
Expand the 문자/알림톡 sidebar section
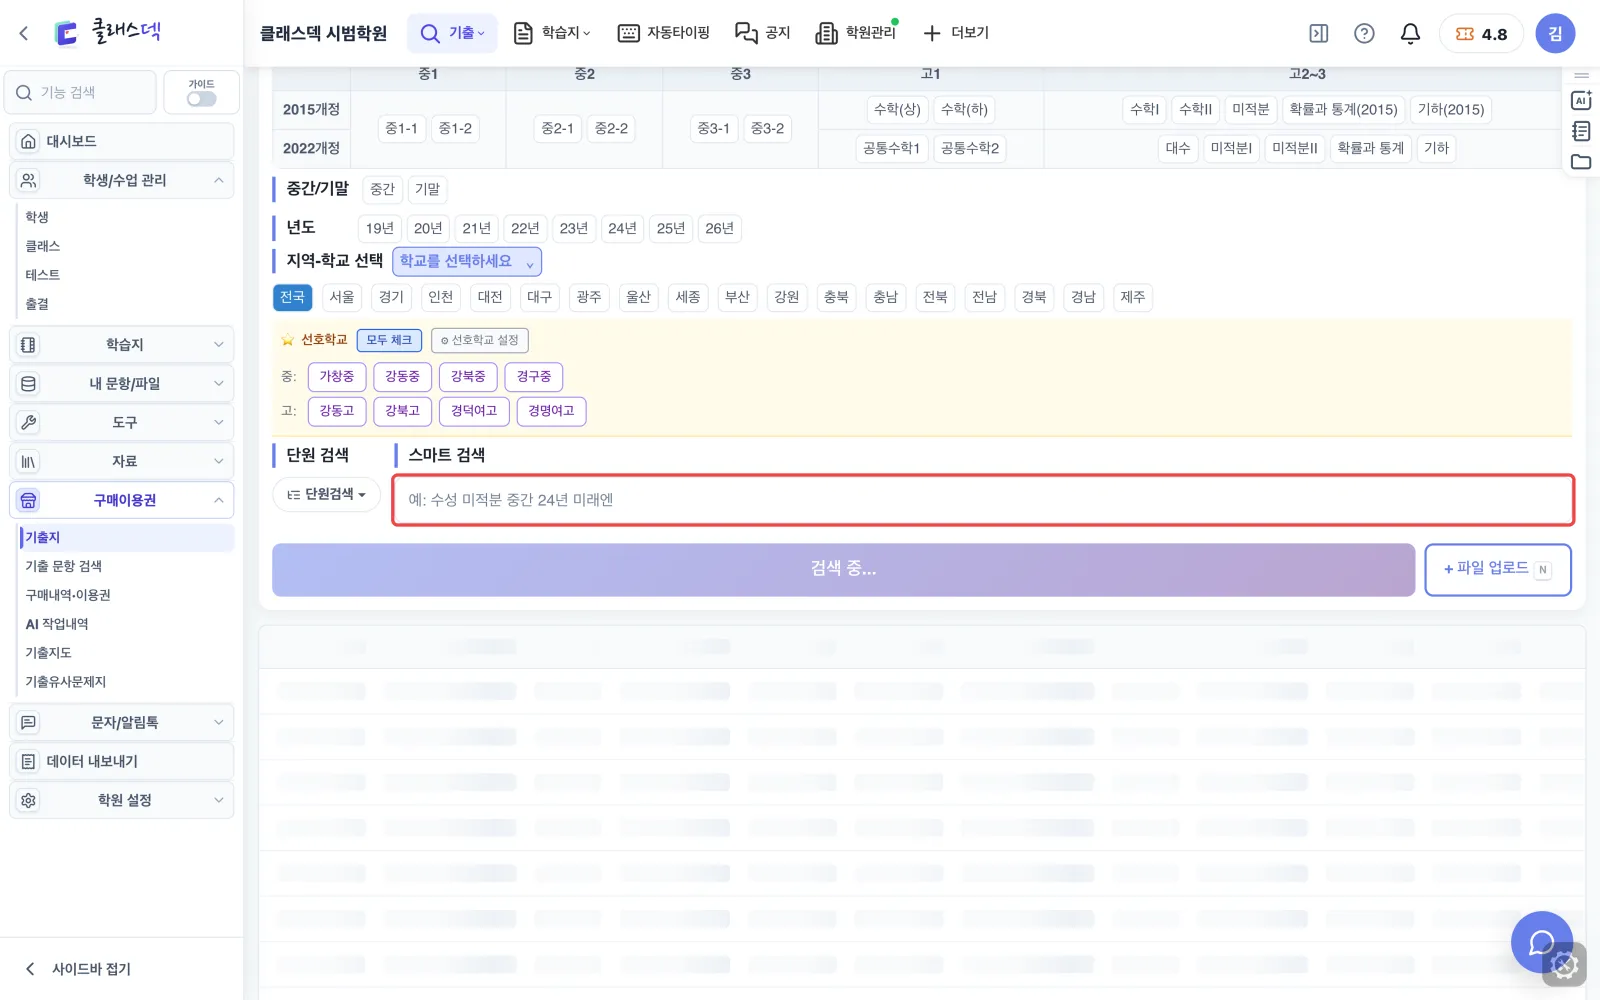[x=122, y=722]
